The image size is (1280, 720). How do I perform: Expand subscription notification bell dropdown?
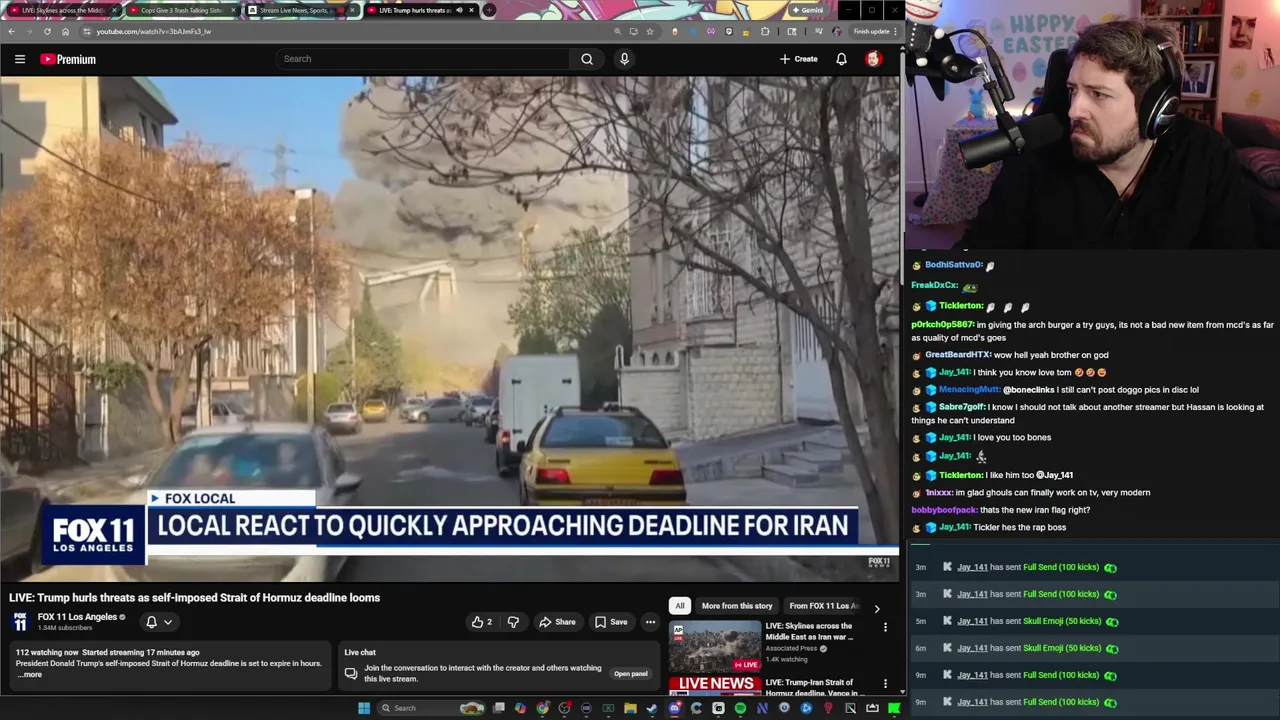(x=159, y=622)
